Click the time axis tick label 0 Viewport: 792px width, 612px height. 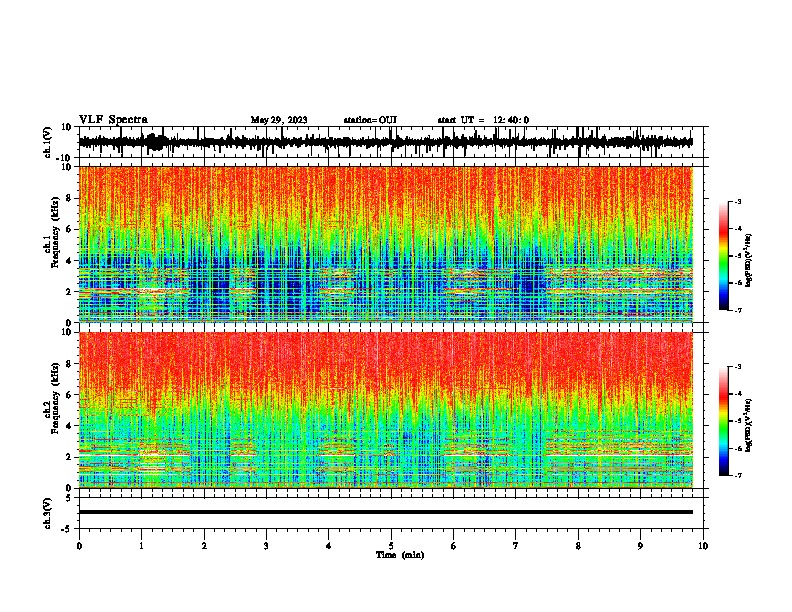click(x=79, y=546)
